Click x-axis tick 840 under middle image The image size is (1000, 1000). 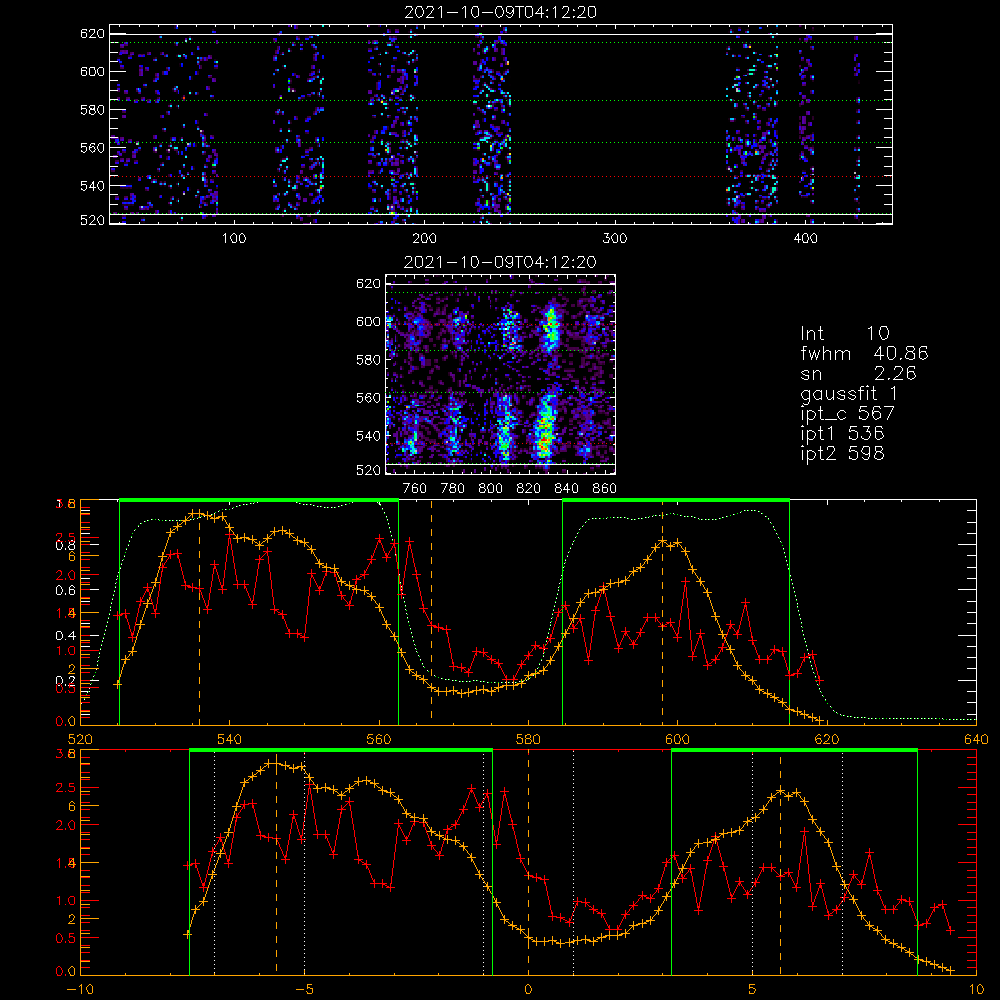pyautogui.click(x=566, y=489)
